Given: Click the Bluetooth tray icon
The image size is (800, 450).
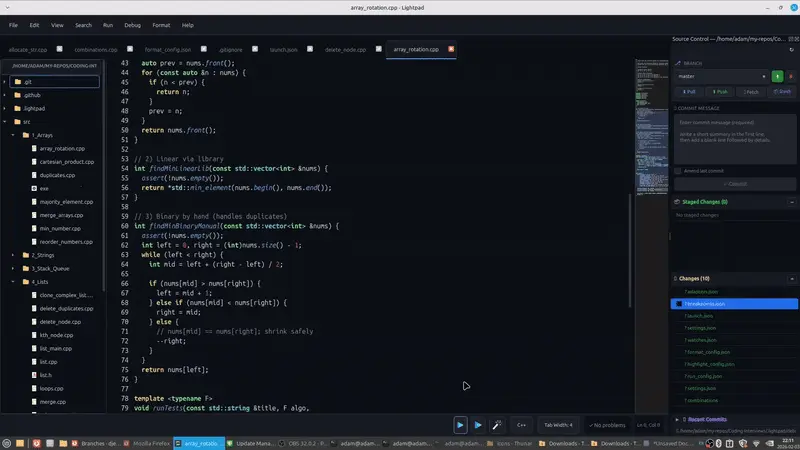Looking at the screenshot, I should (719, 443).
